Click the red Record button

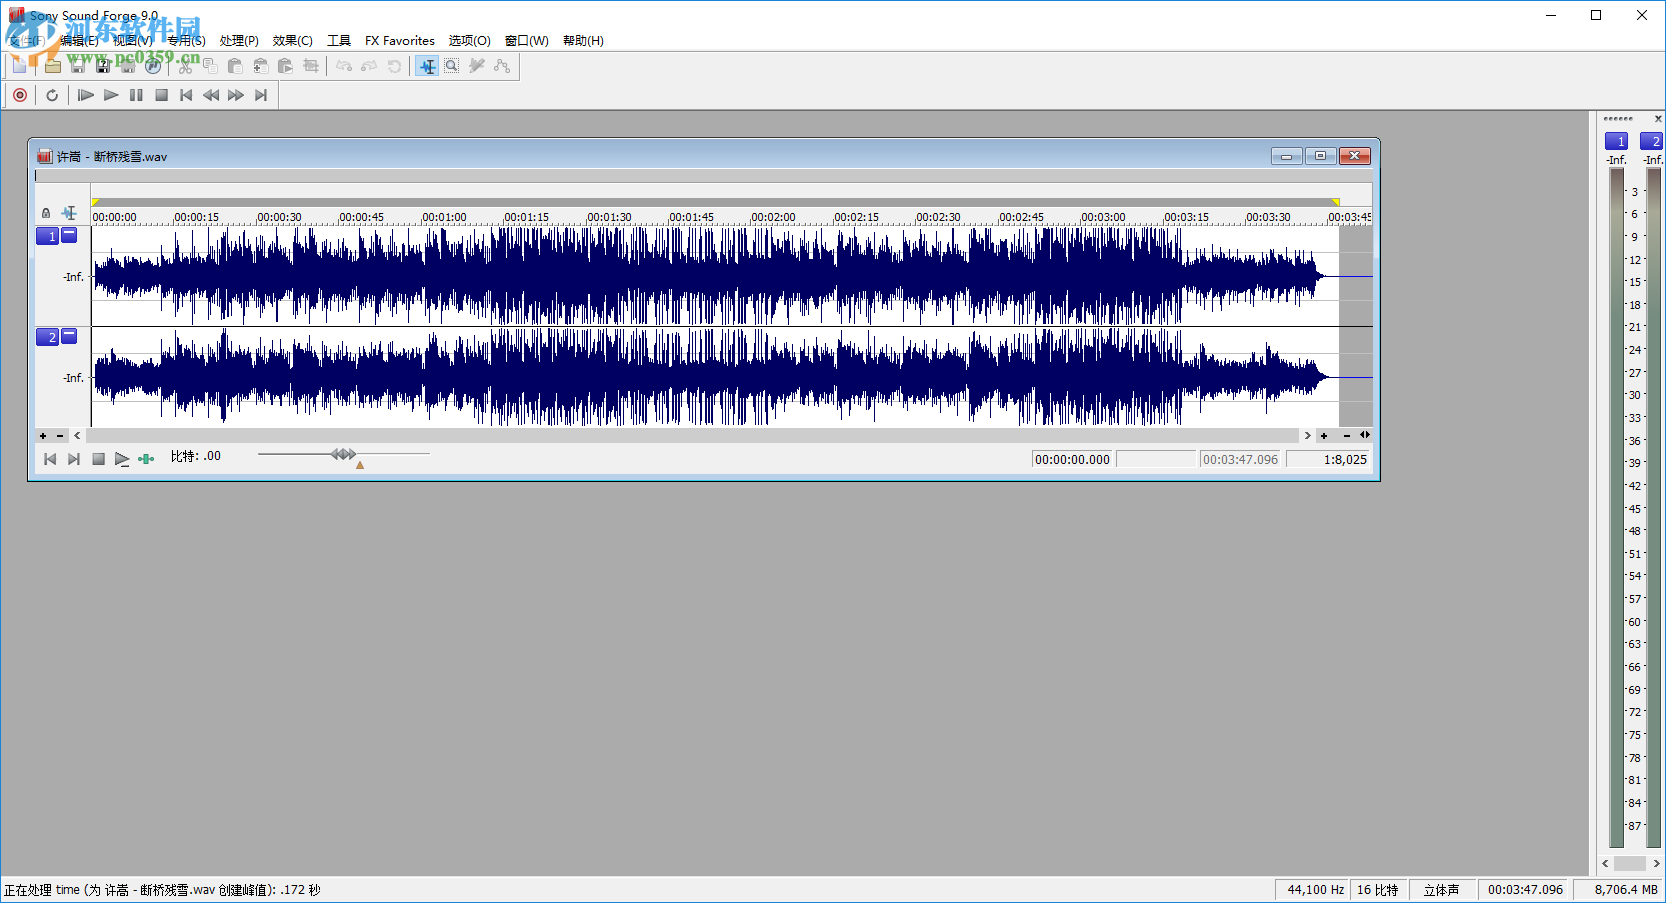point(20,95)
